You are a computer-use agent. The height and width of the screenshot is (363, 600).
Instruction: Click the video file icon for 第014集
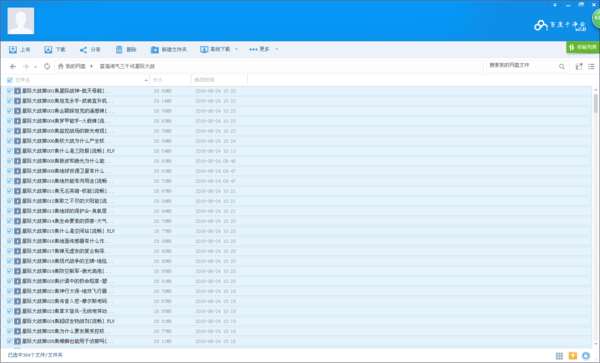[17, 221]
